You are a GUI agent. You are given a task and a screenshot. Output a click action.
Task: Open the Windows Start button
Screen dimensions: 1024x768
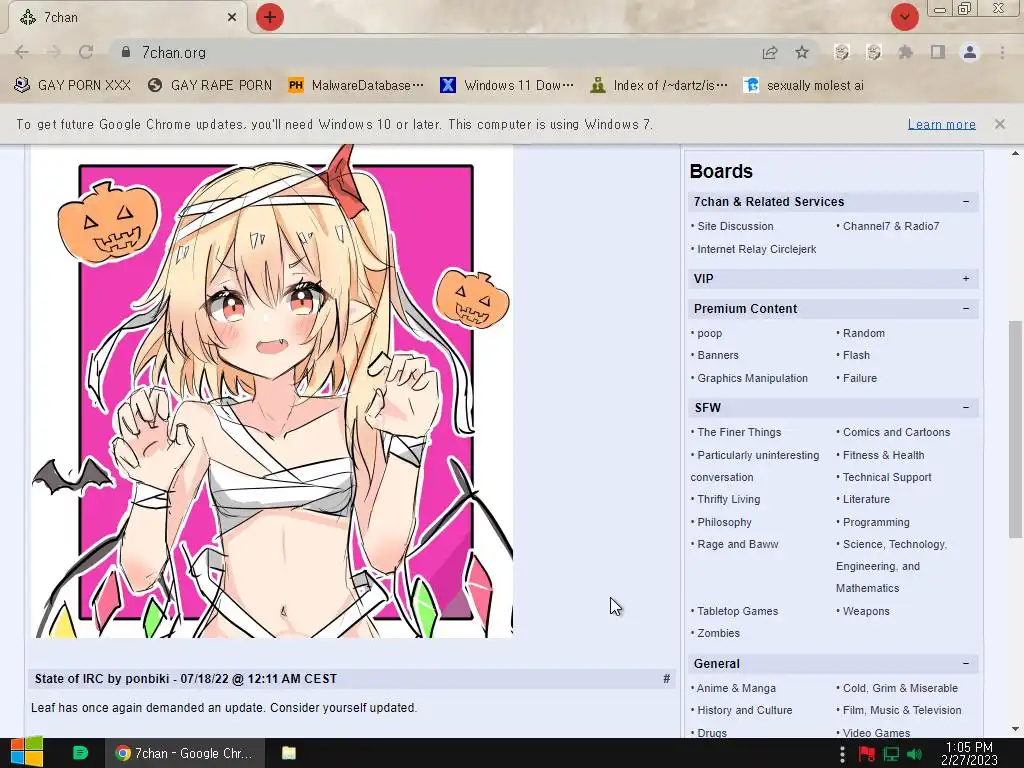tap(26, 753)
